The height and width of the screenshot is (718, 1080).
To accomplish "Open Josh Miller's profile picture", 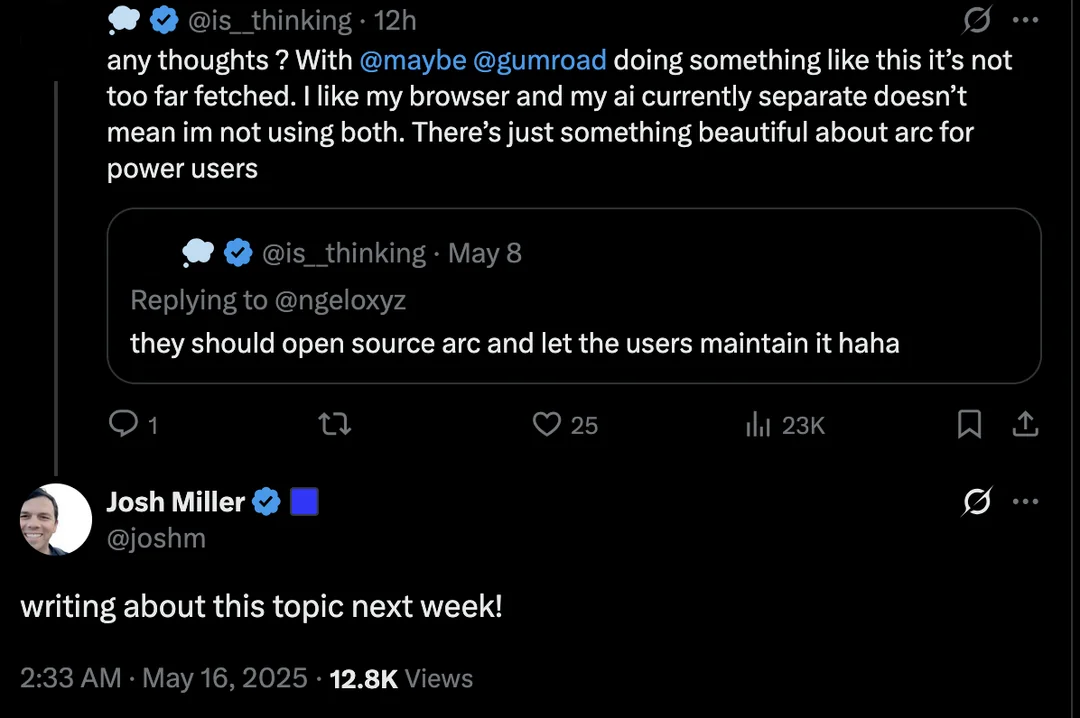I will [56, 519].
